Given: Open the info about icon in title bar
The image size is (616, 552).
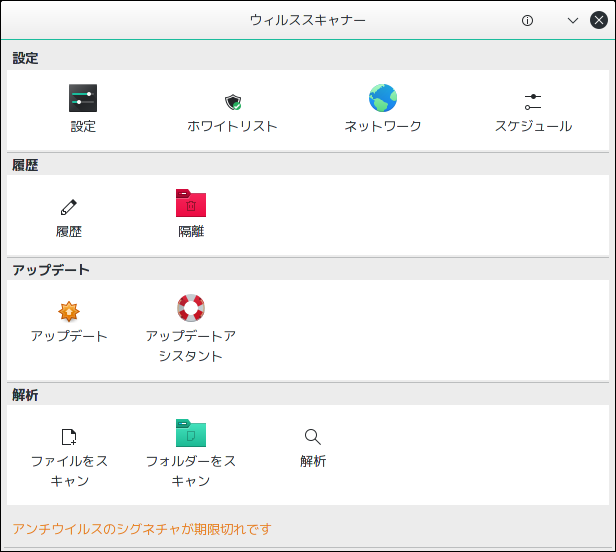Looking at the screenshot, I should [x=527, y=20].
